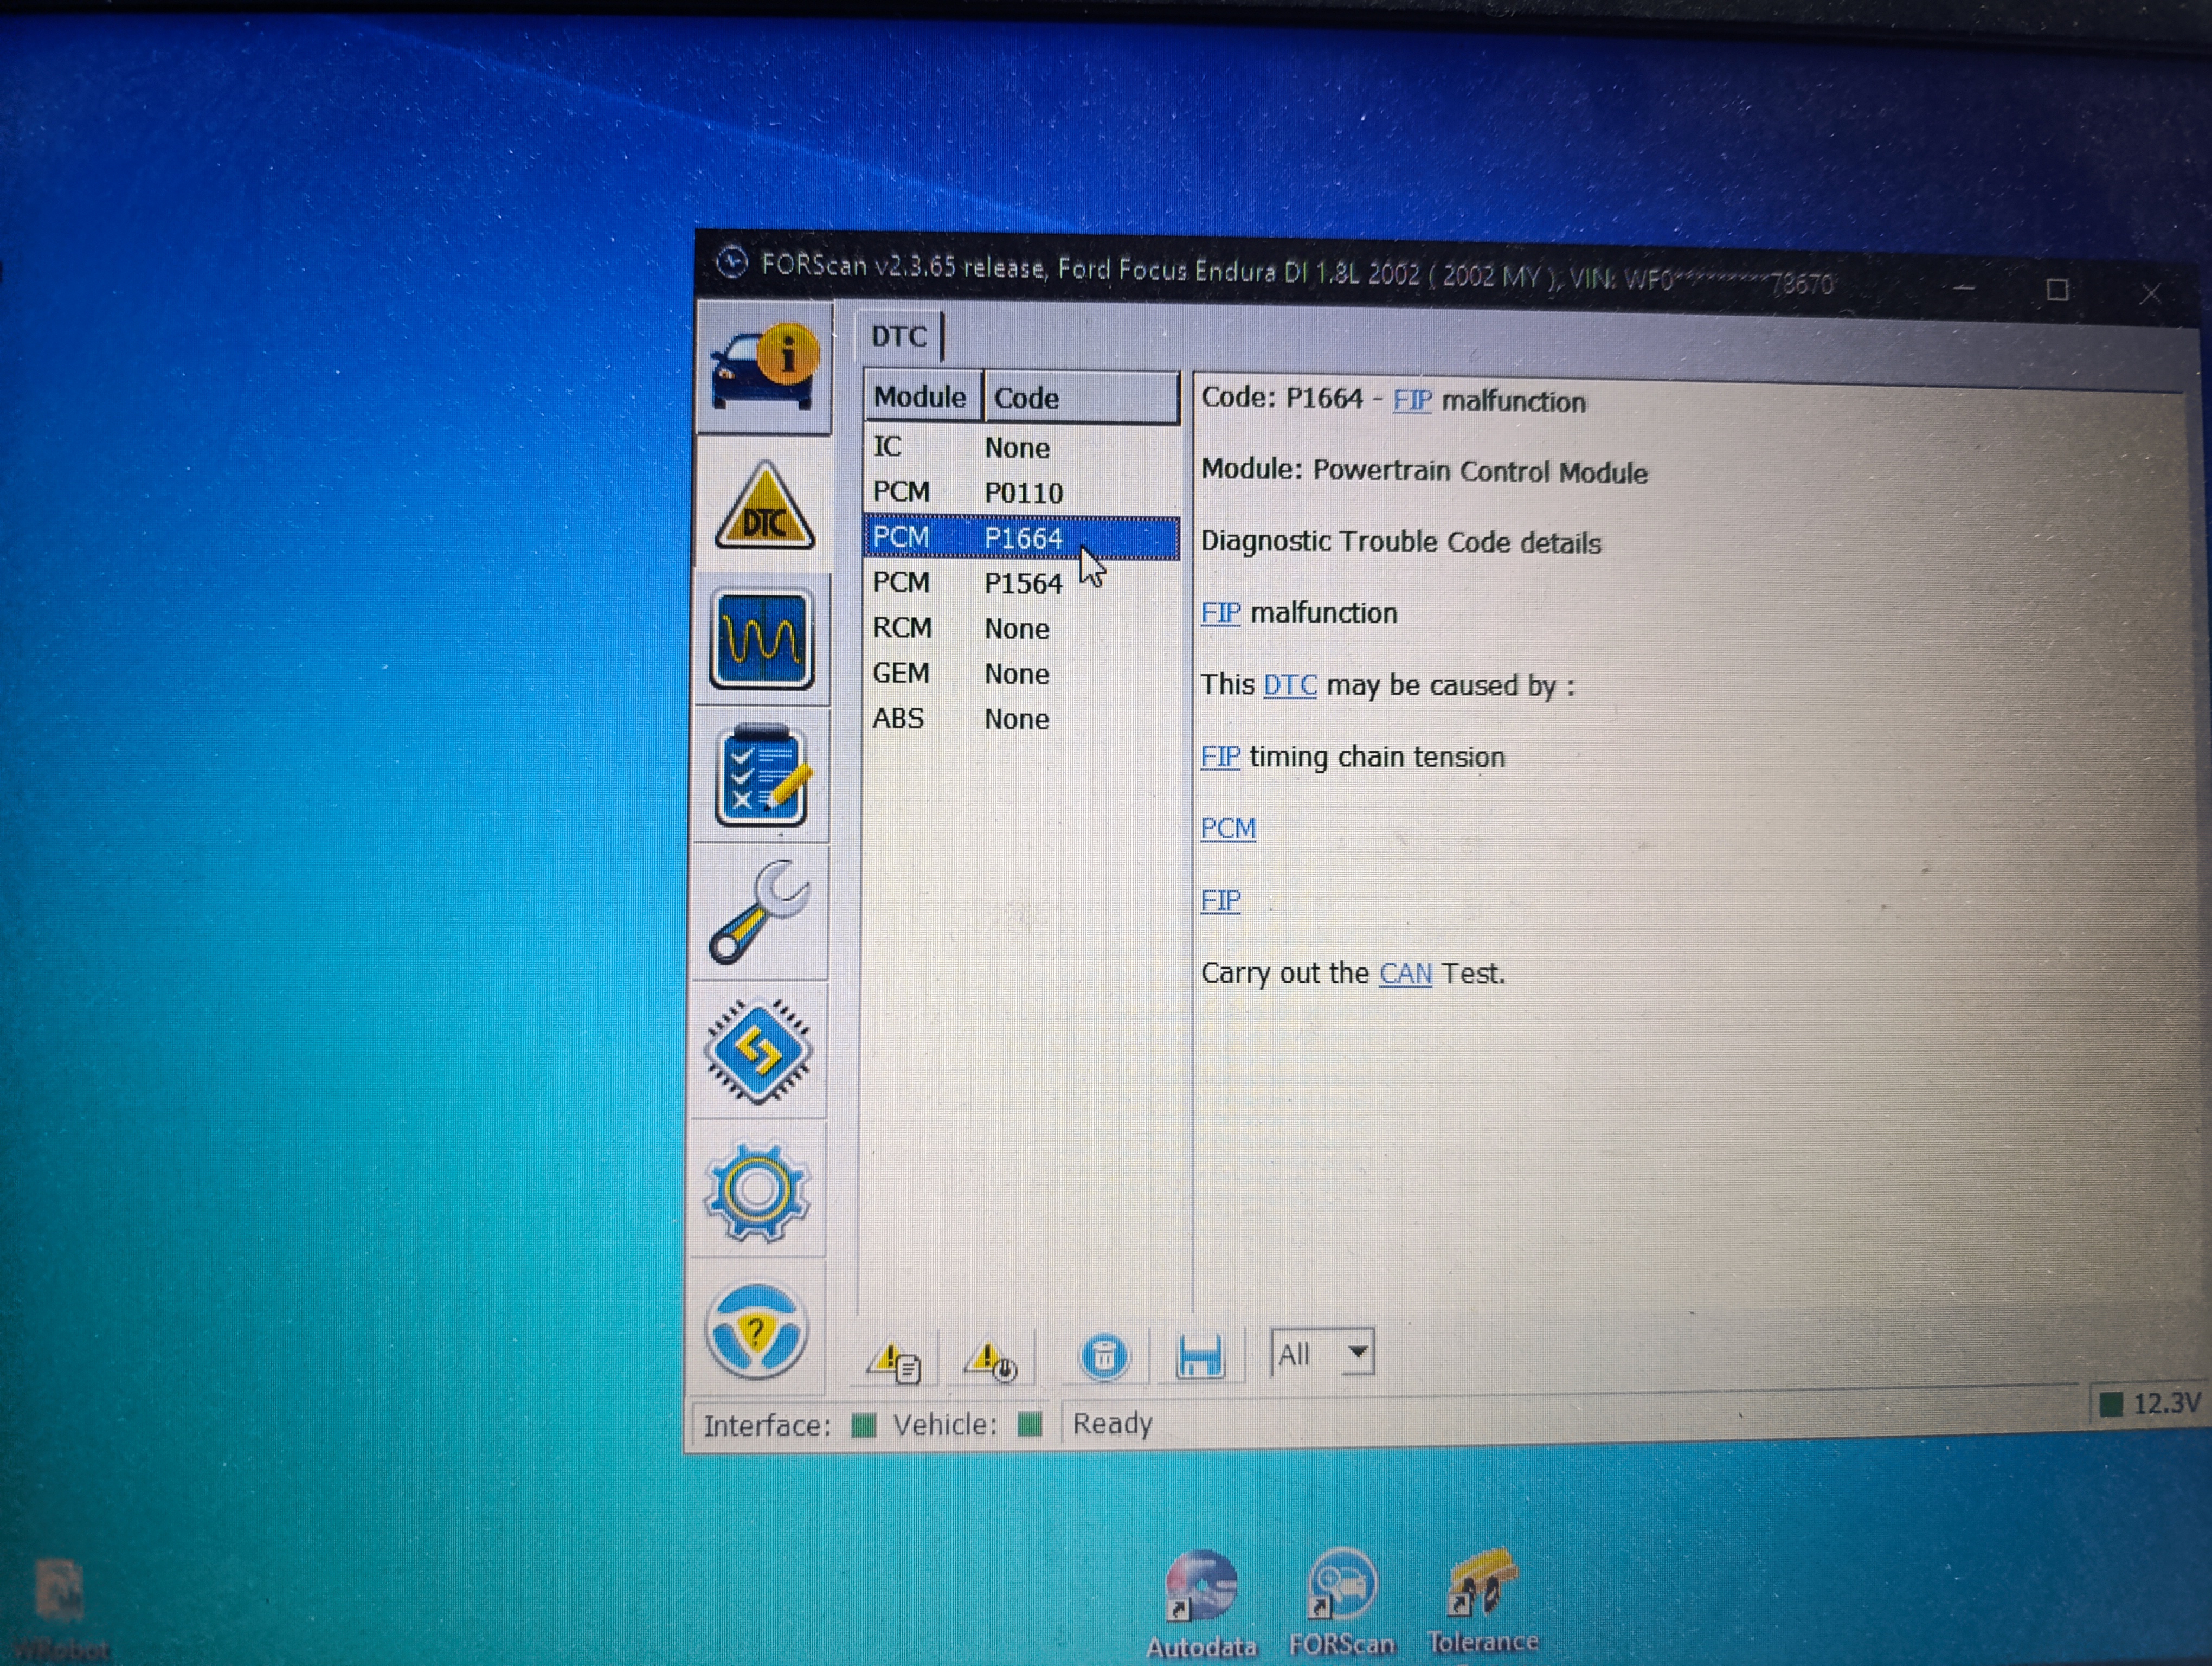Open the Autodata desktop shortcut

tap(1201, 1604)
